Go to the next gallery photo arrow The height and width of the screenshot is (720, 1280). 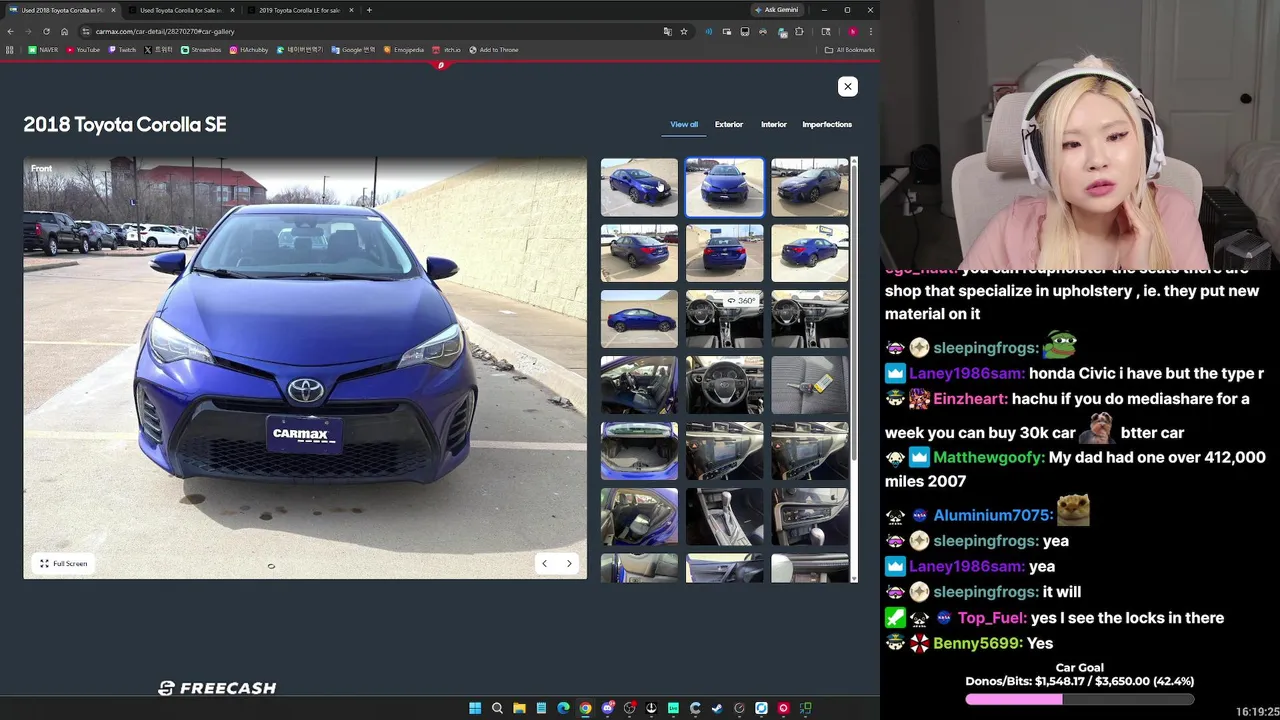click(x=569, y=564)
